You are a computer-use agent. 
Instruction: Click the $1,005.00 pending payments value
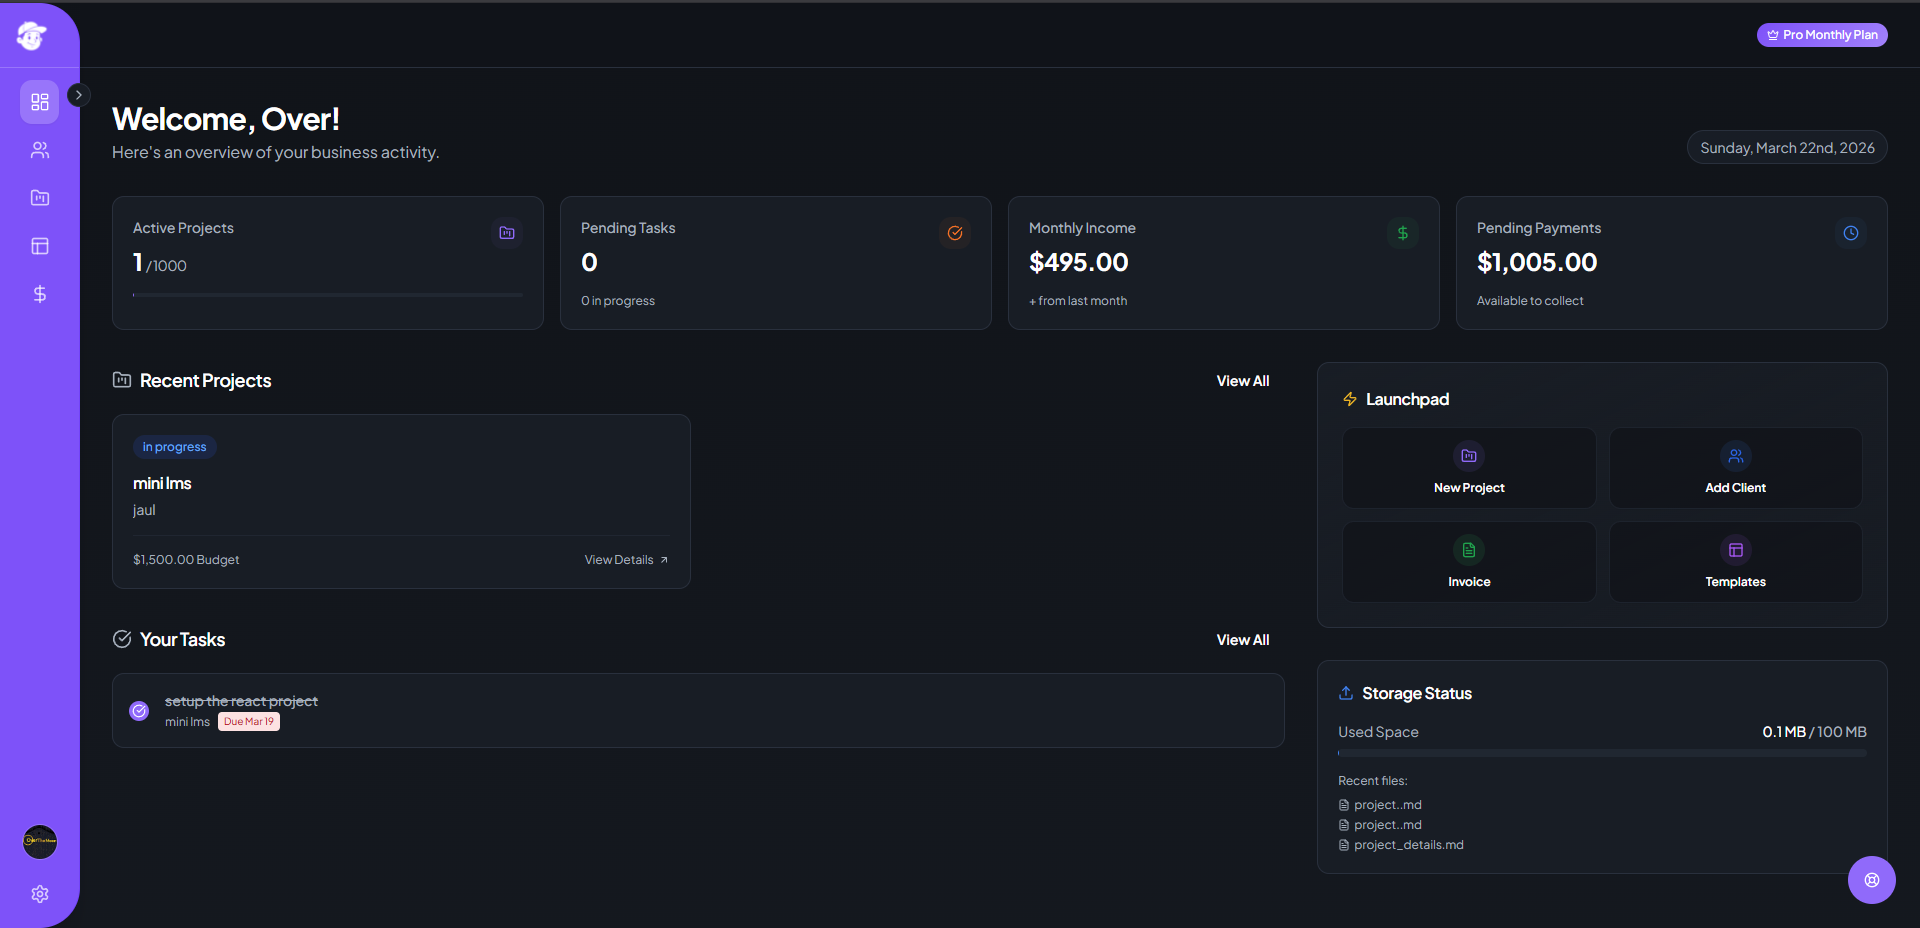click(x=1537, y=262)
